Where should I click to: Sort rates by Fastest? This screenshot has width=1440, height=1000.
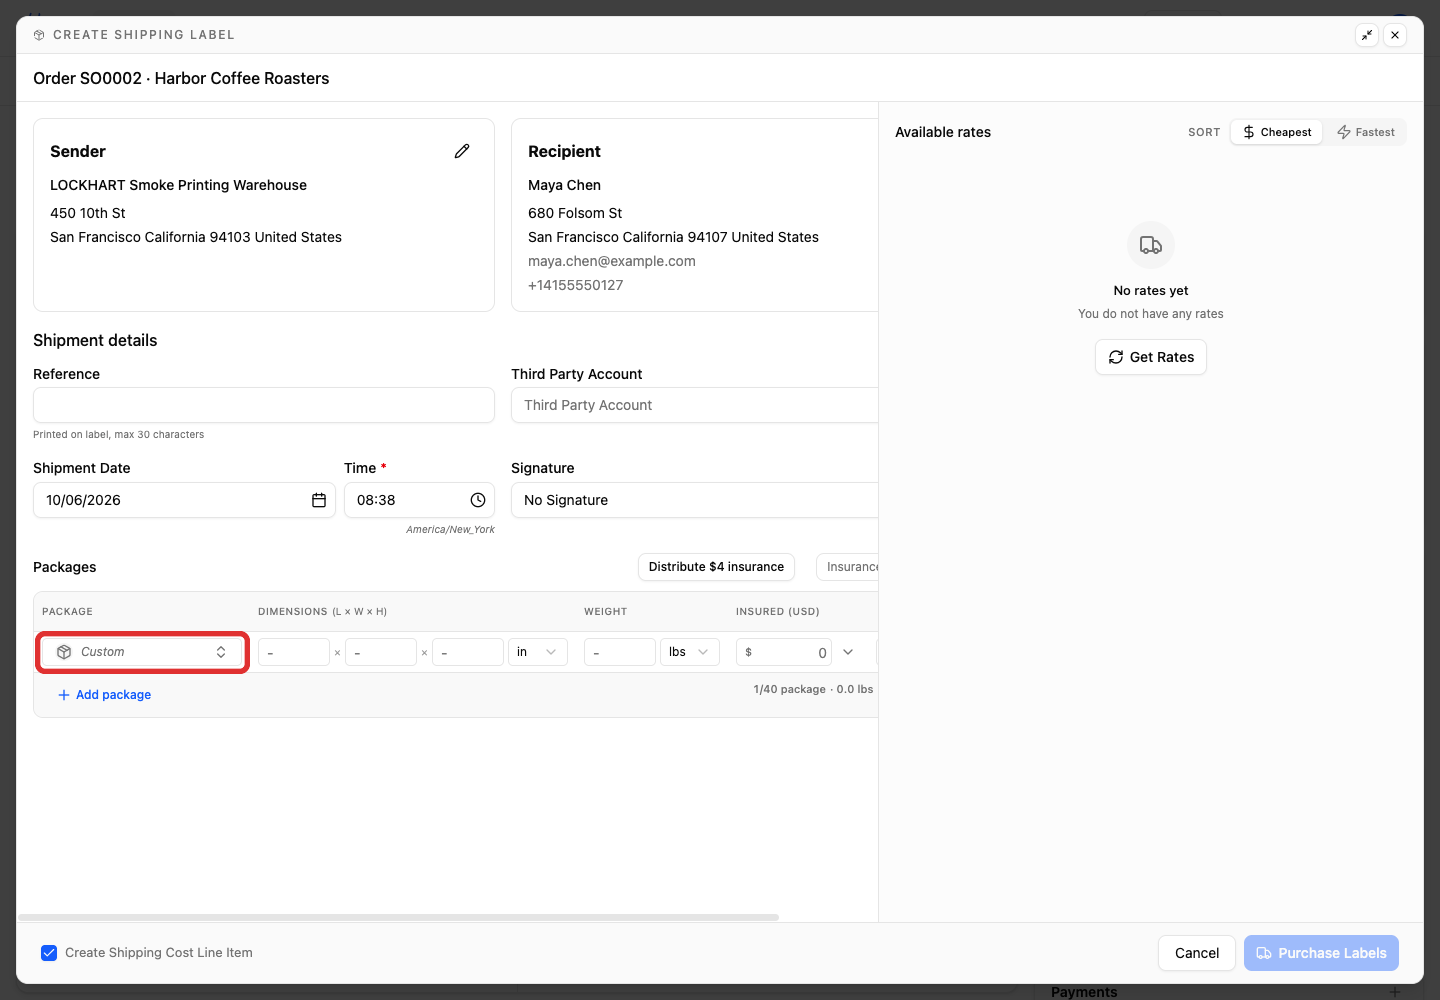pos(1366,132)
